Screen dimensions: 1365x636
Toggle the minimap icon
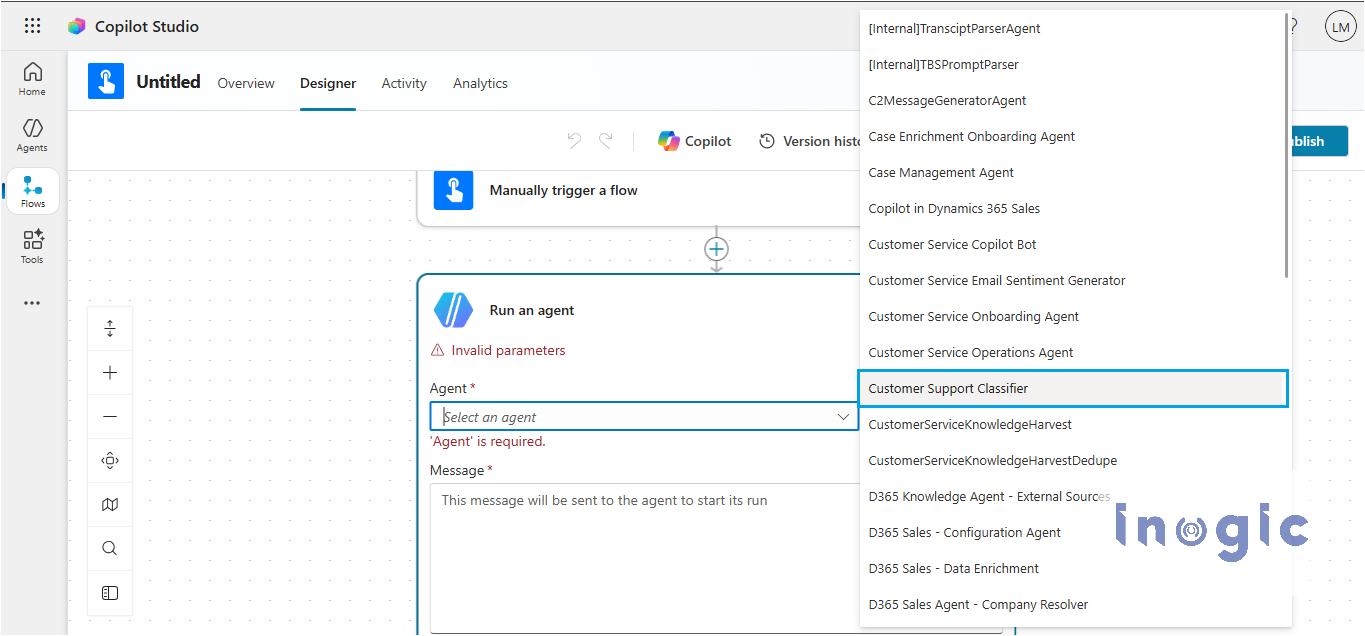click(110, 505)
